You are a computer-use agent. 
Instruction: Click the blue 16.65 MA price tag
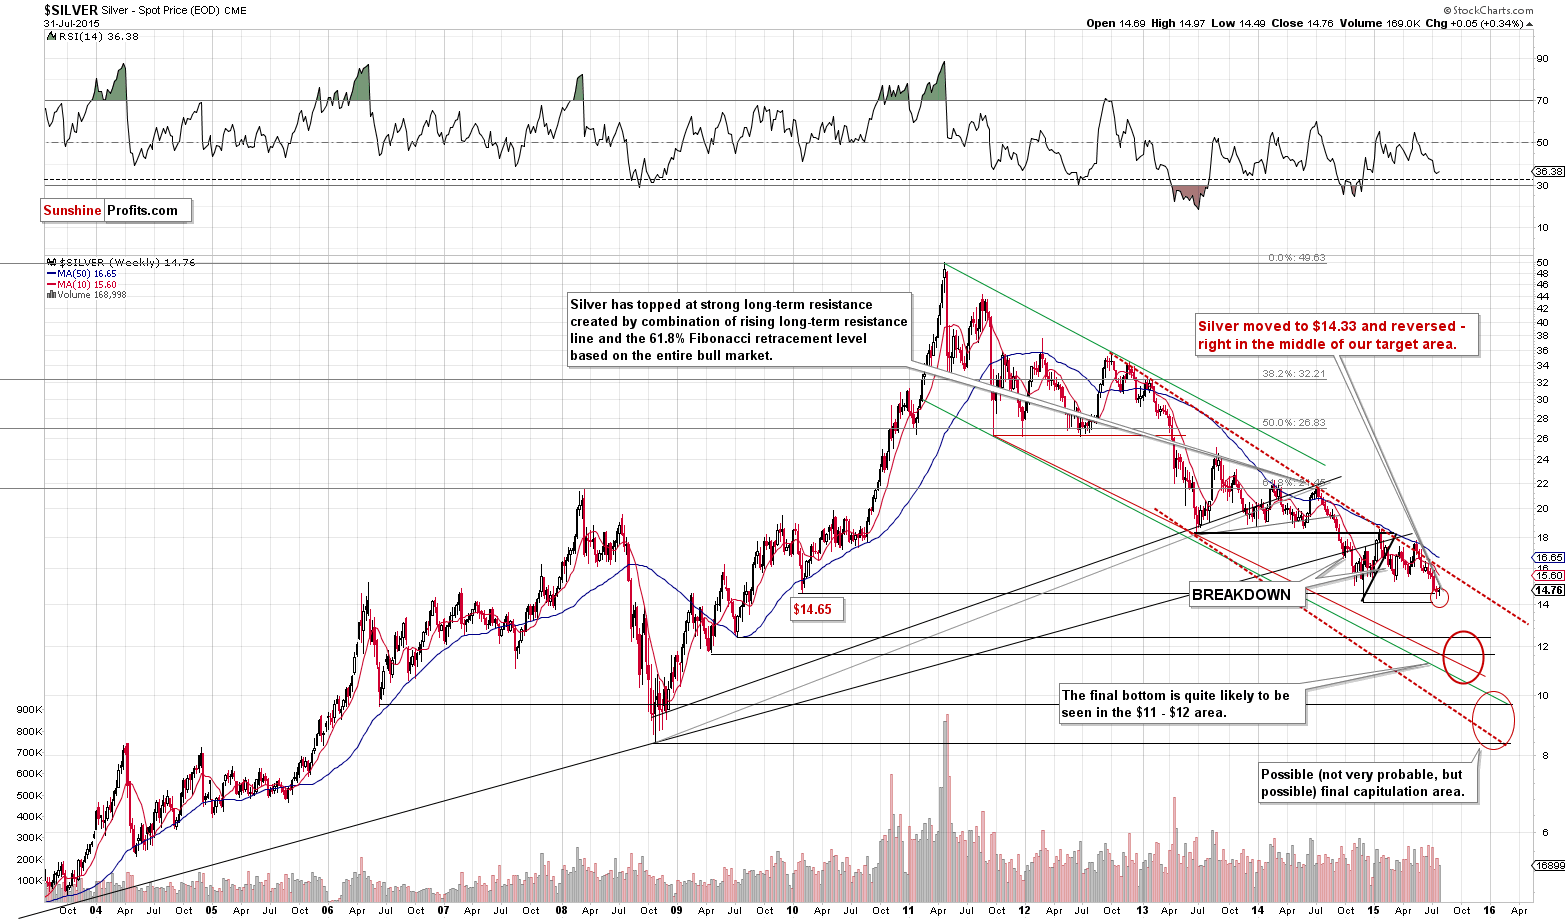click(x=1548, y=557)
